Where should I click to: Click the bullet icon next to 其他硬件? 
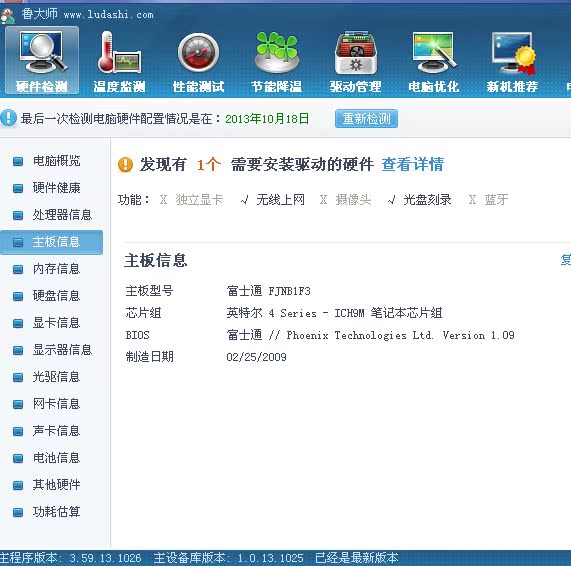[x=18, y=485]
